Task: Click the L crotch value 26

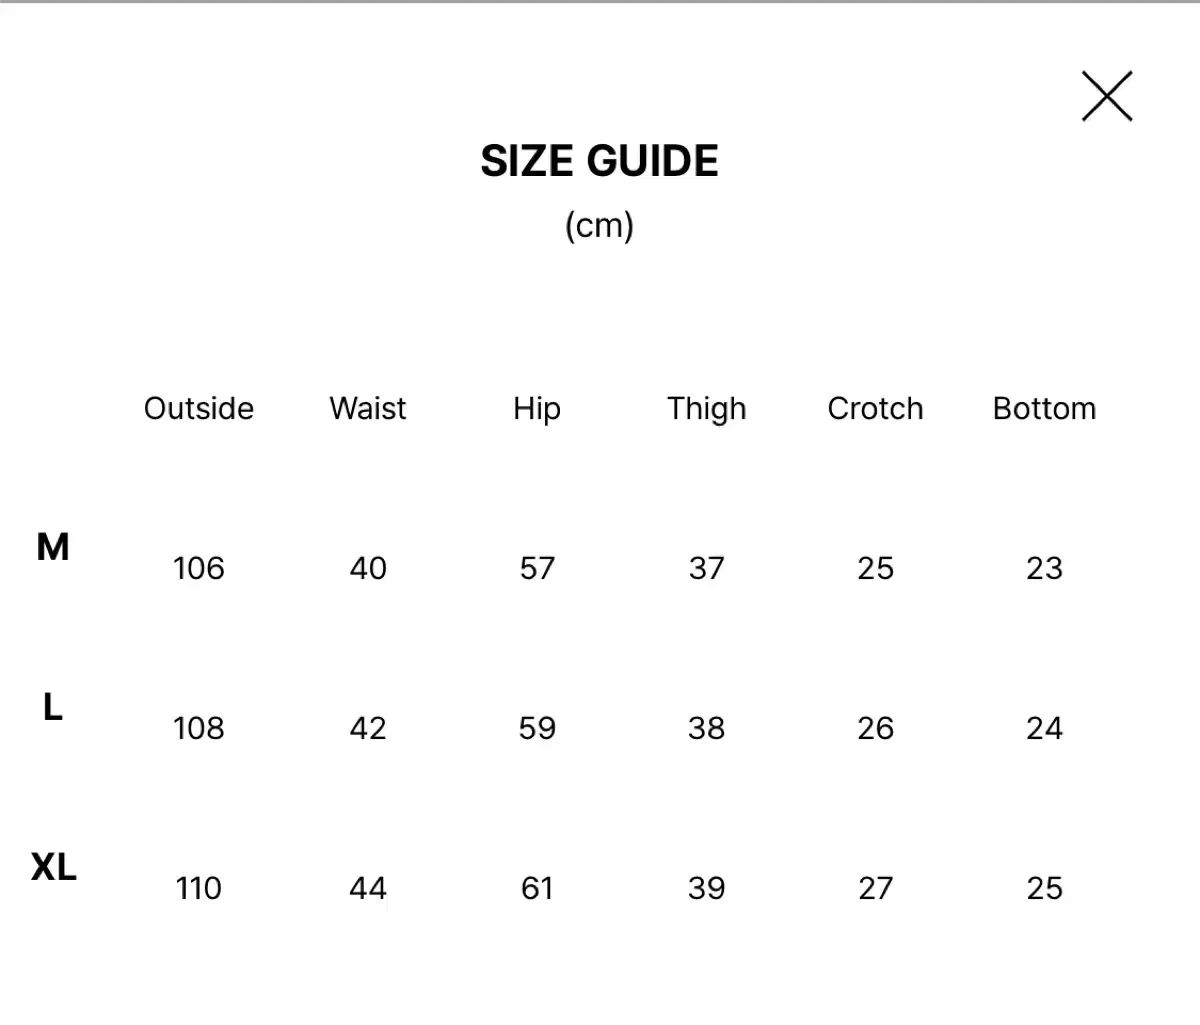Action: click(x=875, y=728)
